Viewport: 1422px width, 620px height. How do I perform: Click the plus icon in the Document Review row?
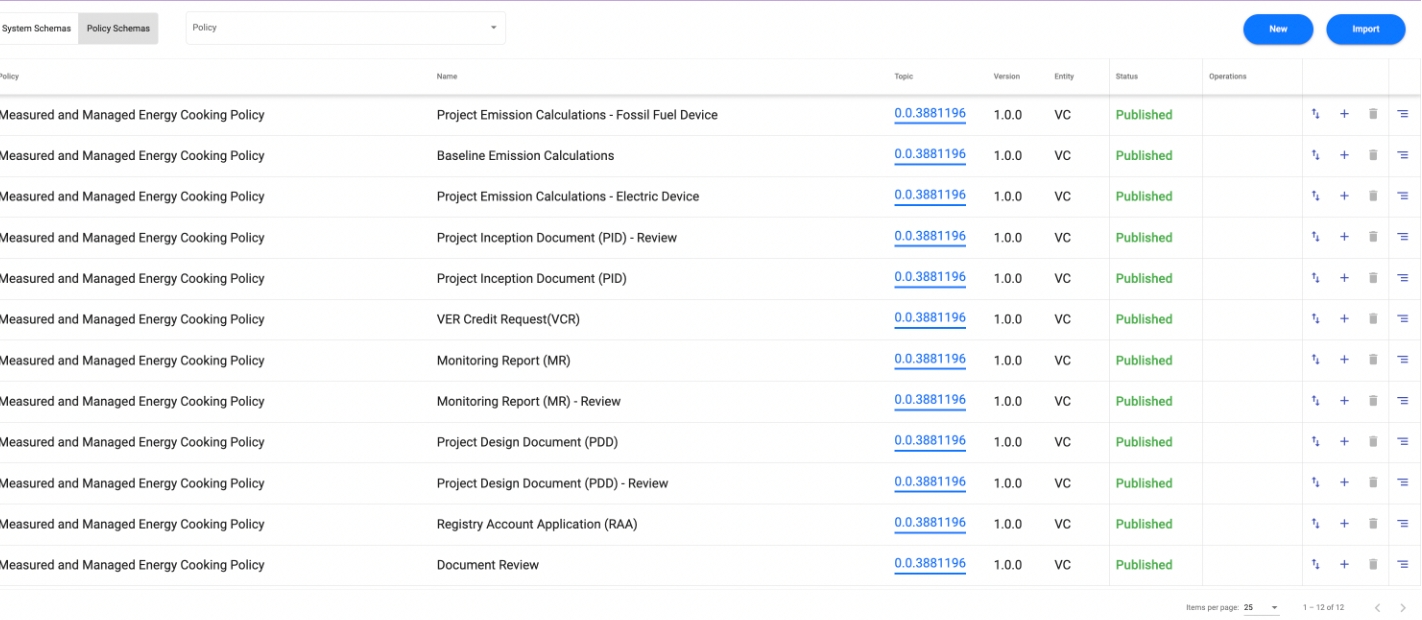1344,565
